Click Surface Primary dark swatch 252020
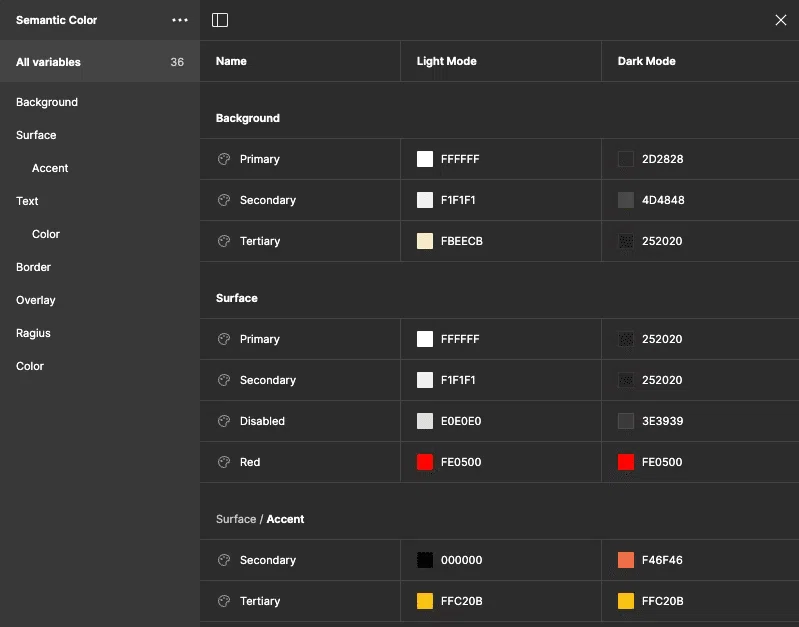799x627 pixels. point(625,339)
